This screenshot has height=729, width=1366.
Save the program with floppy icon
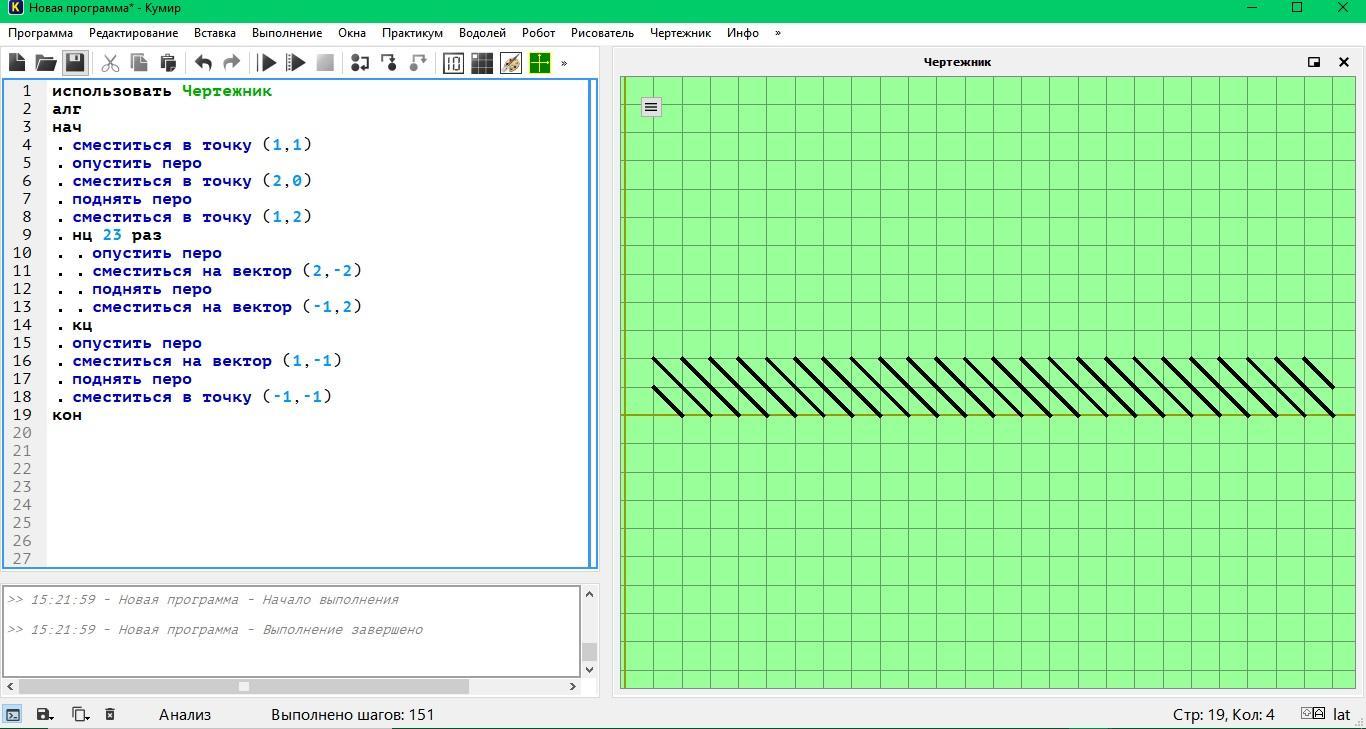coord(74,63)
